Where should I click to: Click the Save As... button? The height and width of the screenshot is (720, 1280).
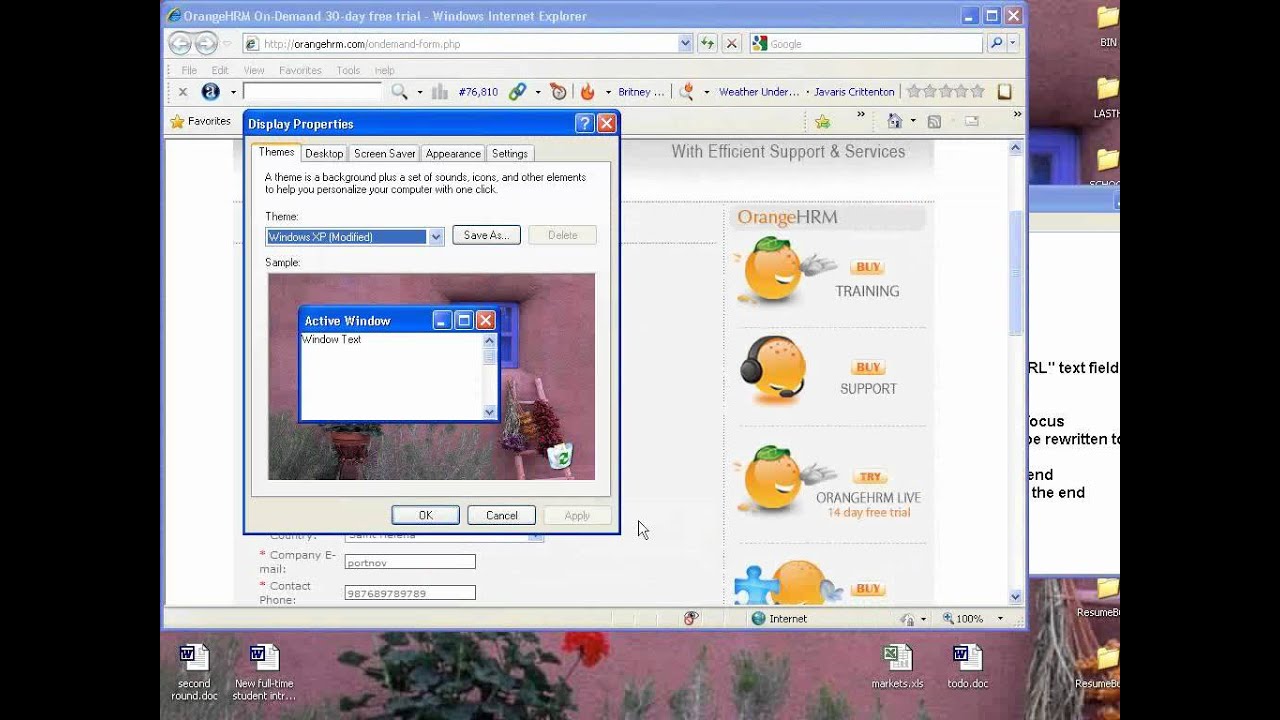coord(486,235)
